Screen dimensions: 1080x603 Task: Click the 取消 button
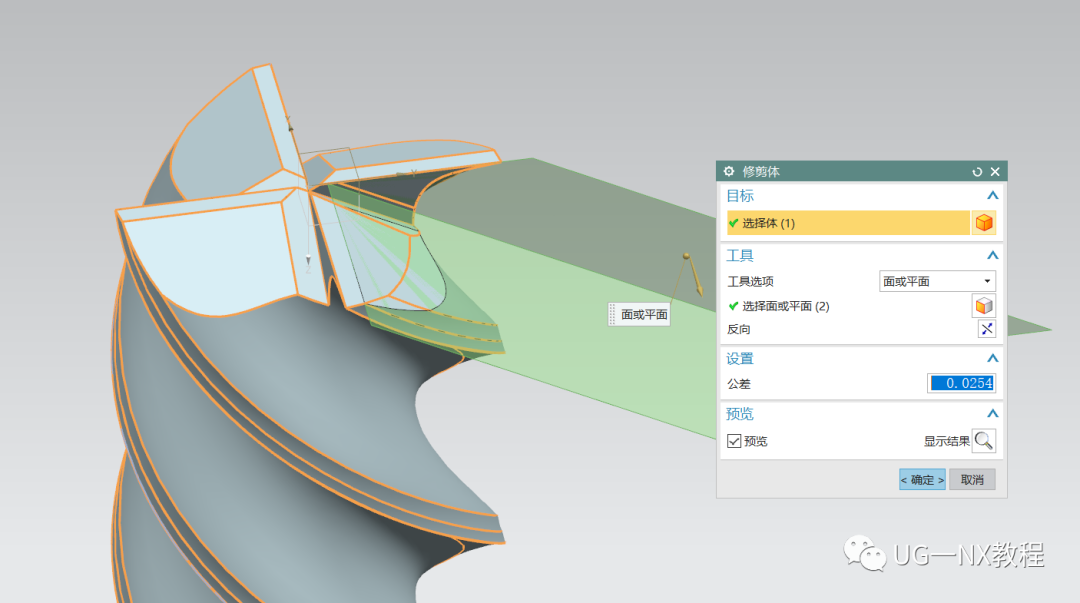tap(972, 480)
